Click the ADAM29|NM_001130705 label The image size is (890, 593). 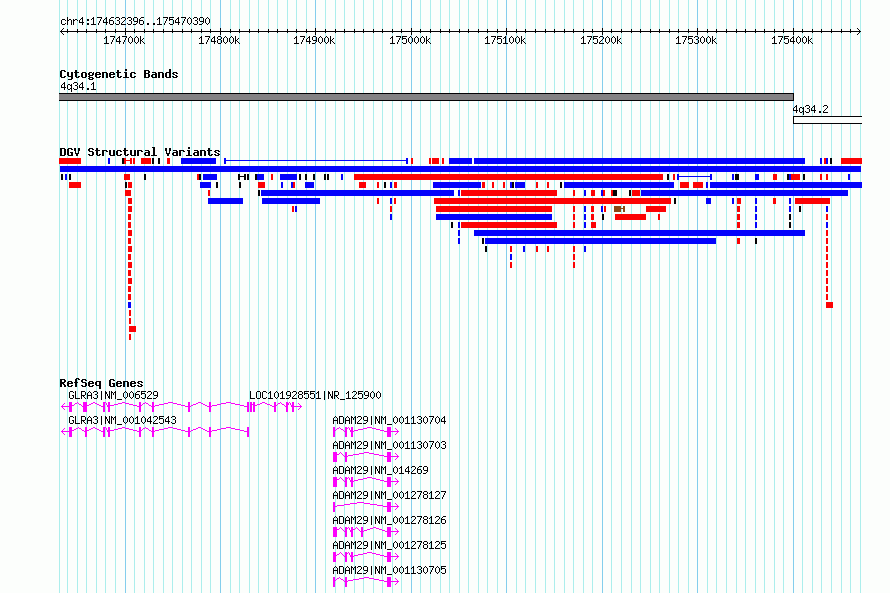tap(389, 570)
